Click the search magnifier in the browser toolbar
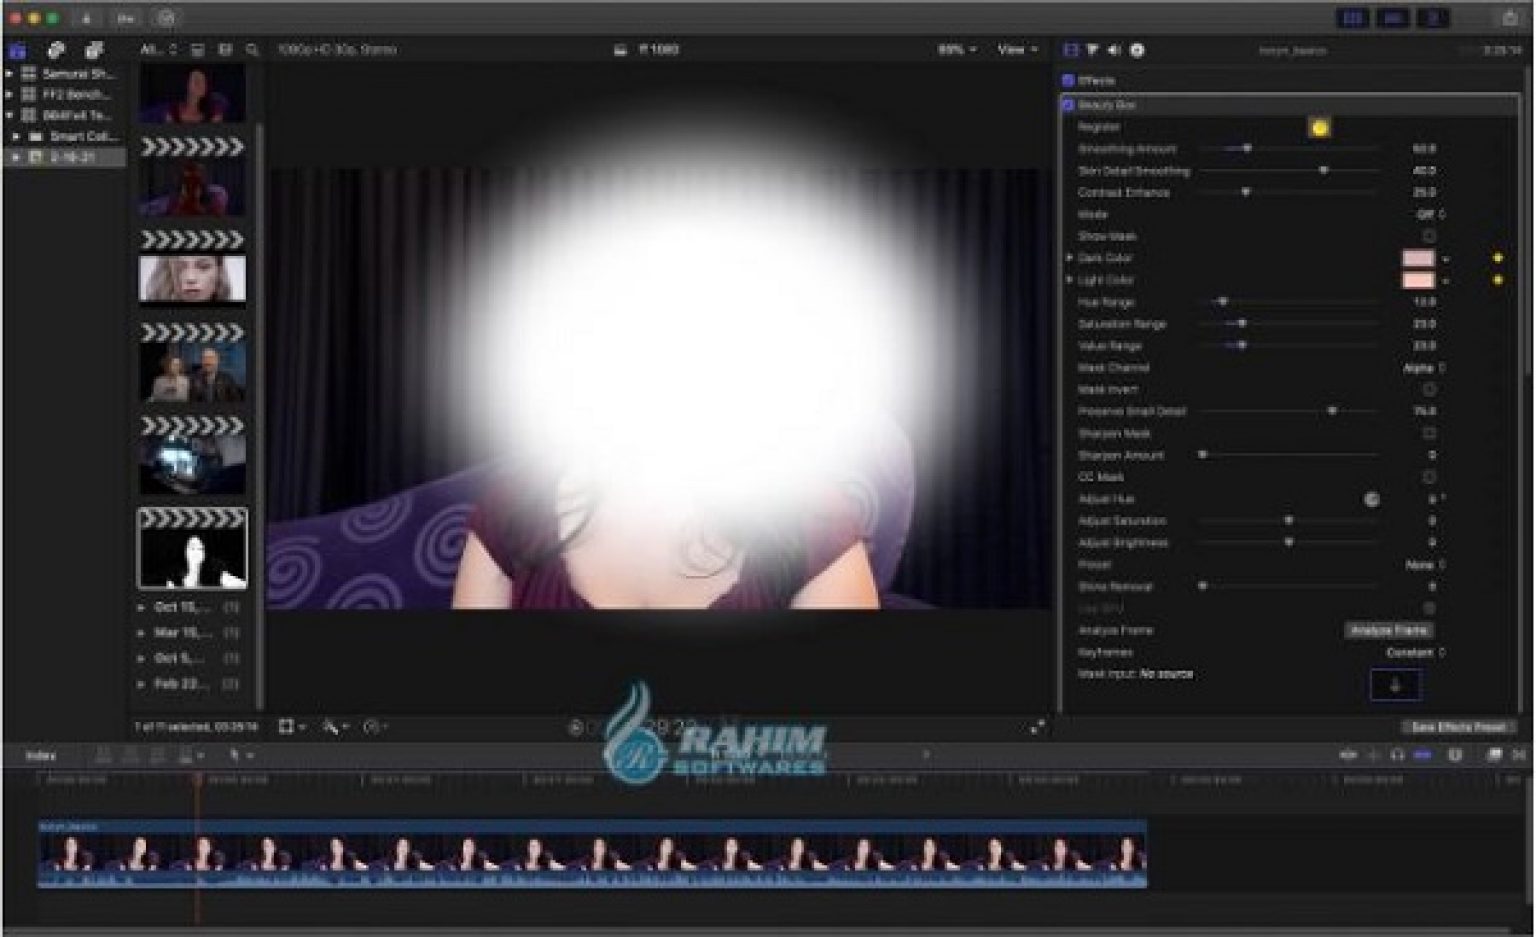Screen dimensions: 1536x937 point(253,47)
